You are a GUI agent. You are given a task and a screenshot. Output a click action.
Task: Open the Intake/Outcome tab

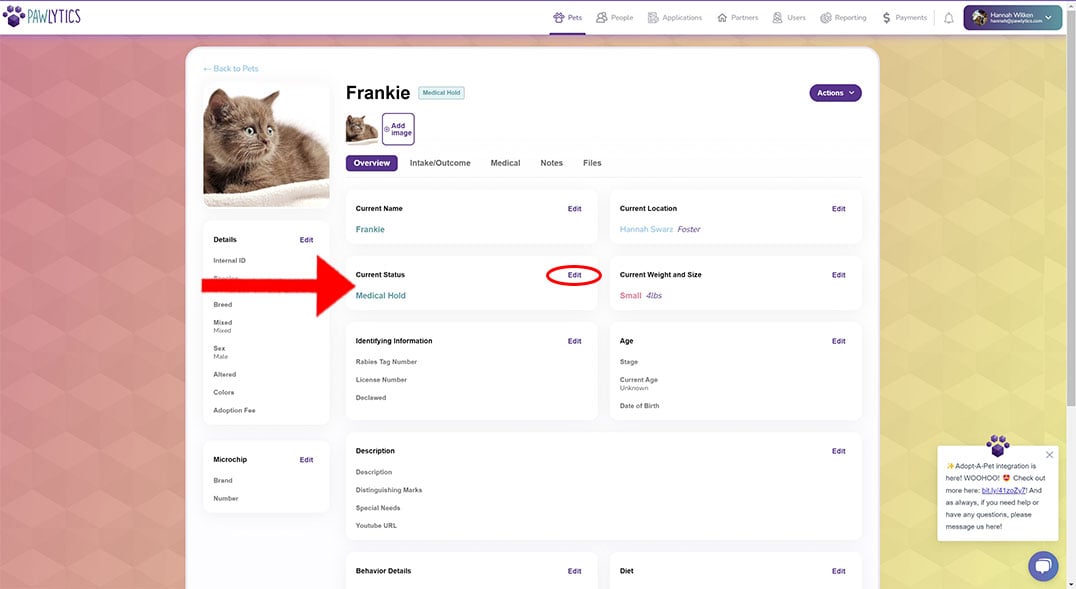[439, 162]
